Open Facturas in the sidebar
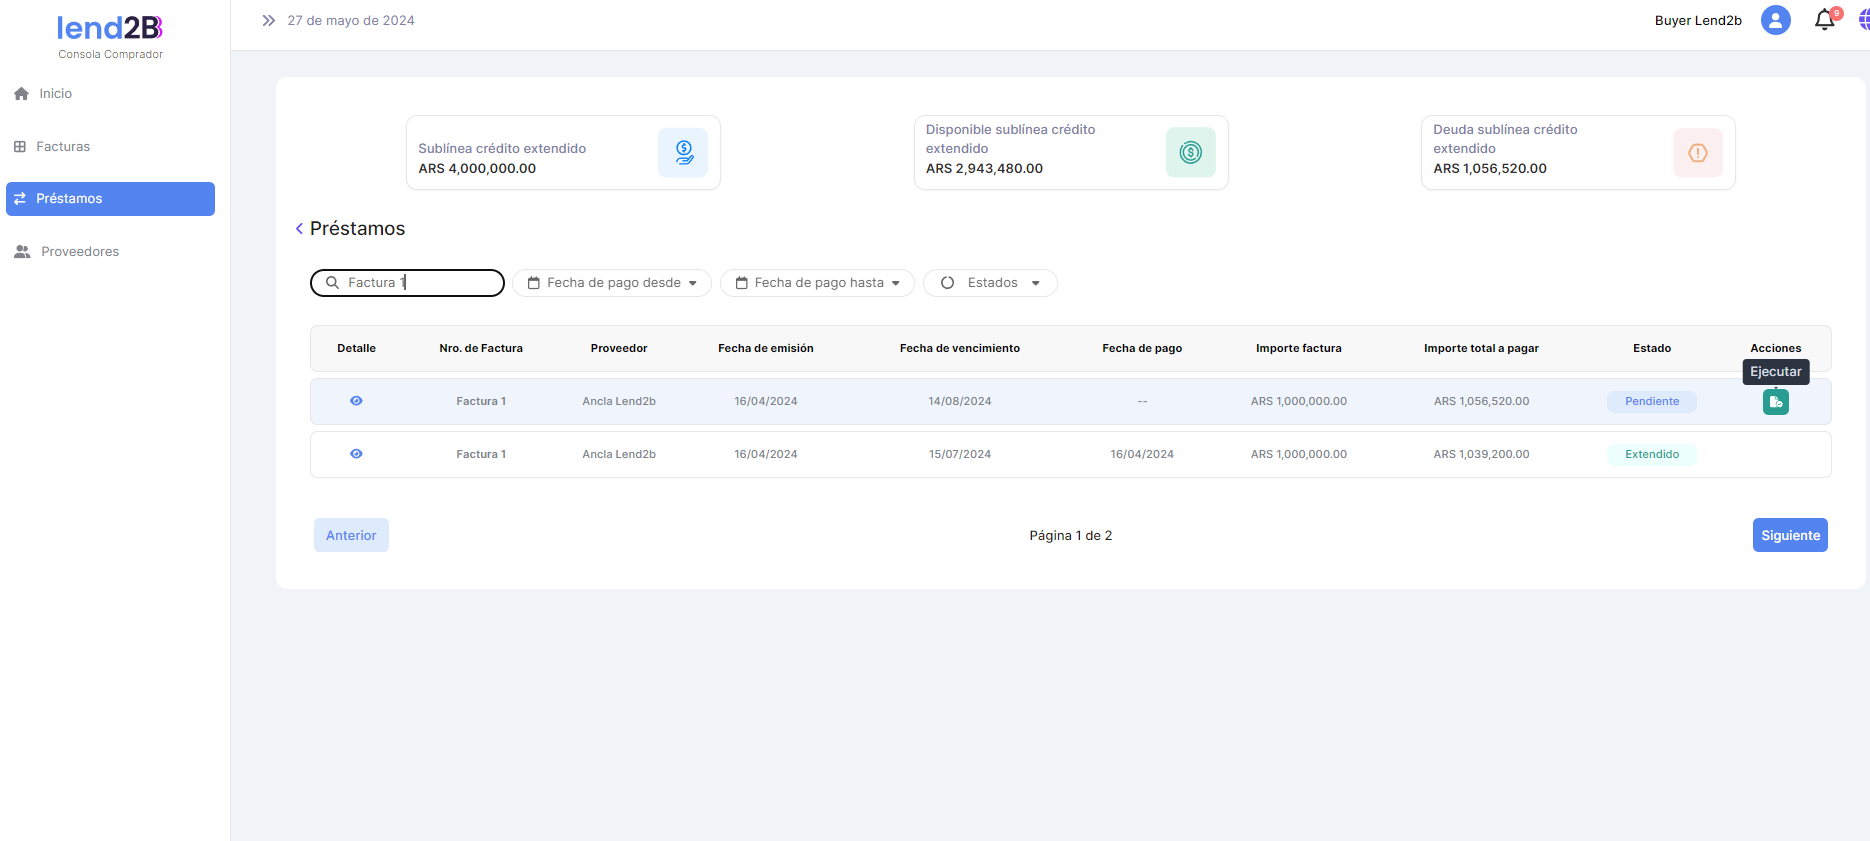Screen dimensions: 1870x841 coord(62,147)
